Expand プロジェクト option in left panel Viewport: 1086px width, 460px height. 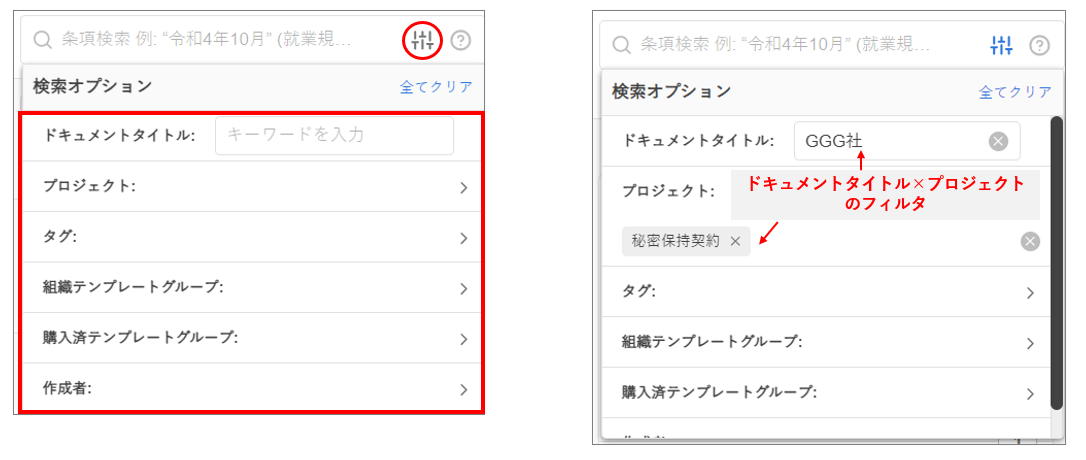tap(464, 187)
